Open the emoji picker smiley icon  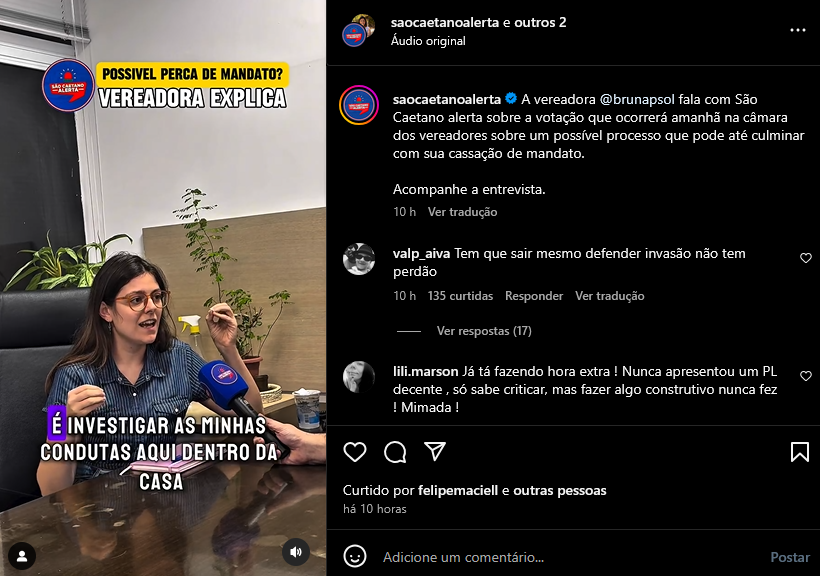(x=355, y=557)
